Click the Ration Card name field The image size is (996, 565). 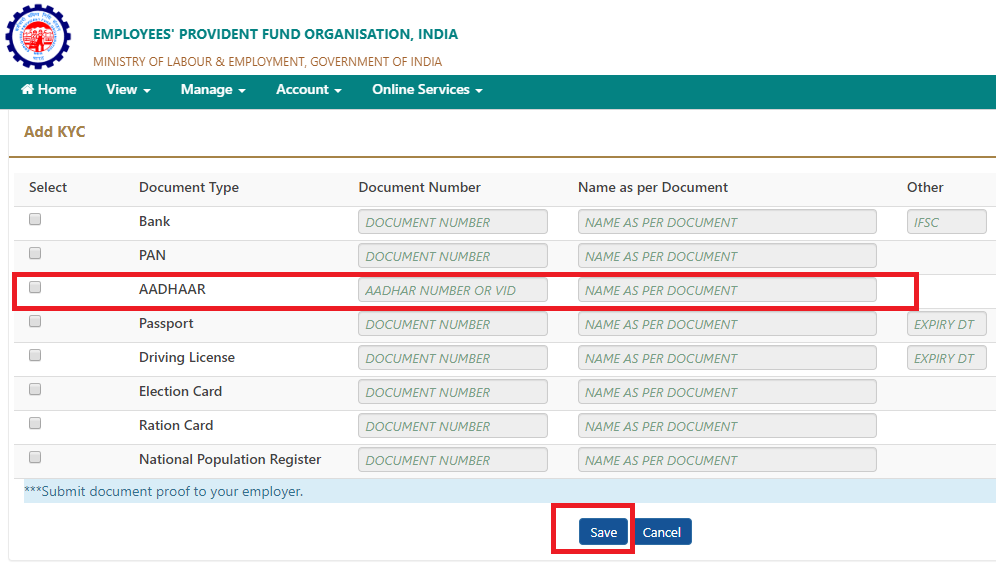click(x=727, y=426)
